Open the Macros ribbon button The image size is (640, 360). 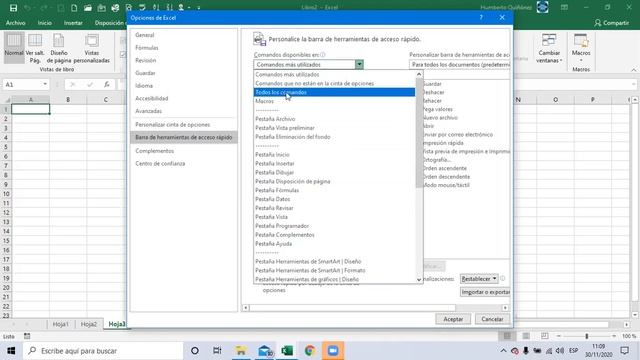(581, 48)
